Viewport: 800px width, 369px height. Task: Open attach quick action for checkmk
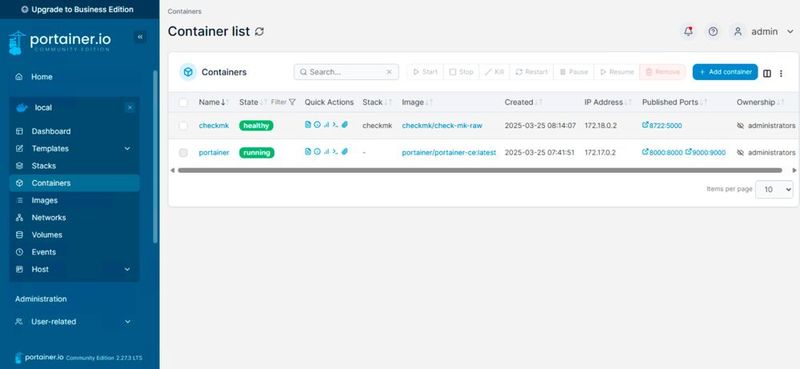pyautogui.click(x=344, y=125)
